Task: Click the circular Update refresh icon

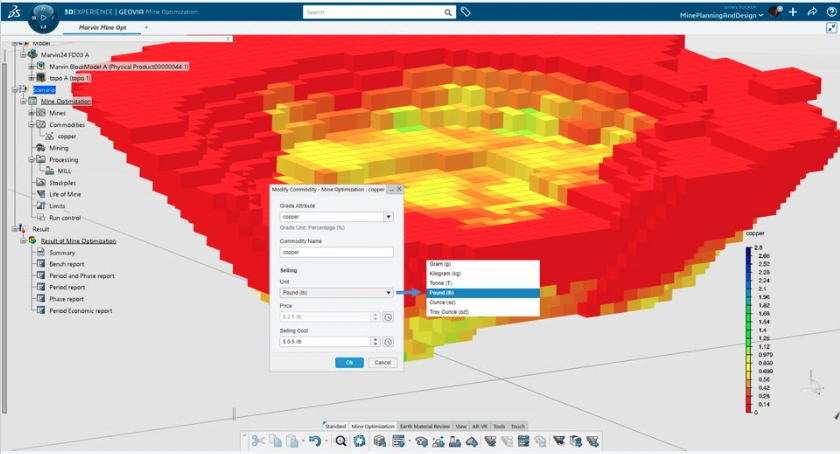Action: (x=359, y=441)
